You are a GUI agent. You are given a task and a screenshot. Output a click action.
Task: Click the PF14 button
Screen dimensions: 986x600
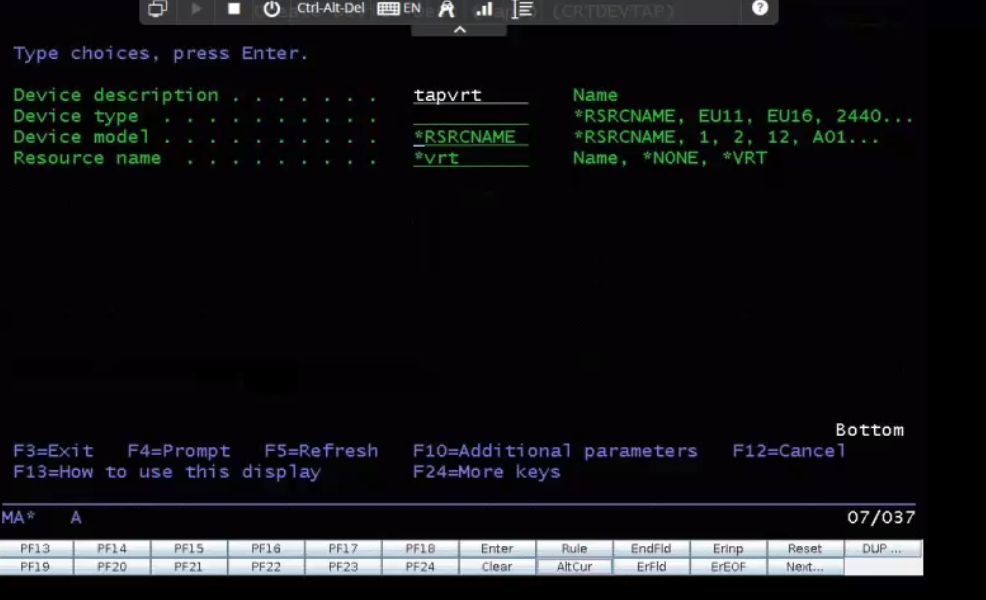[x=112, y=548]
